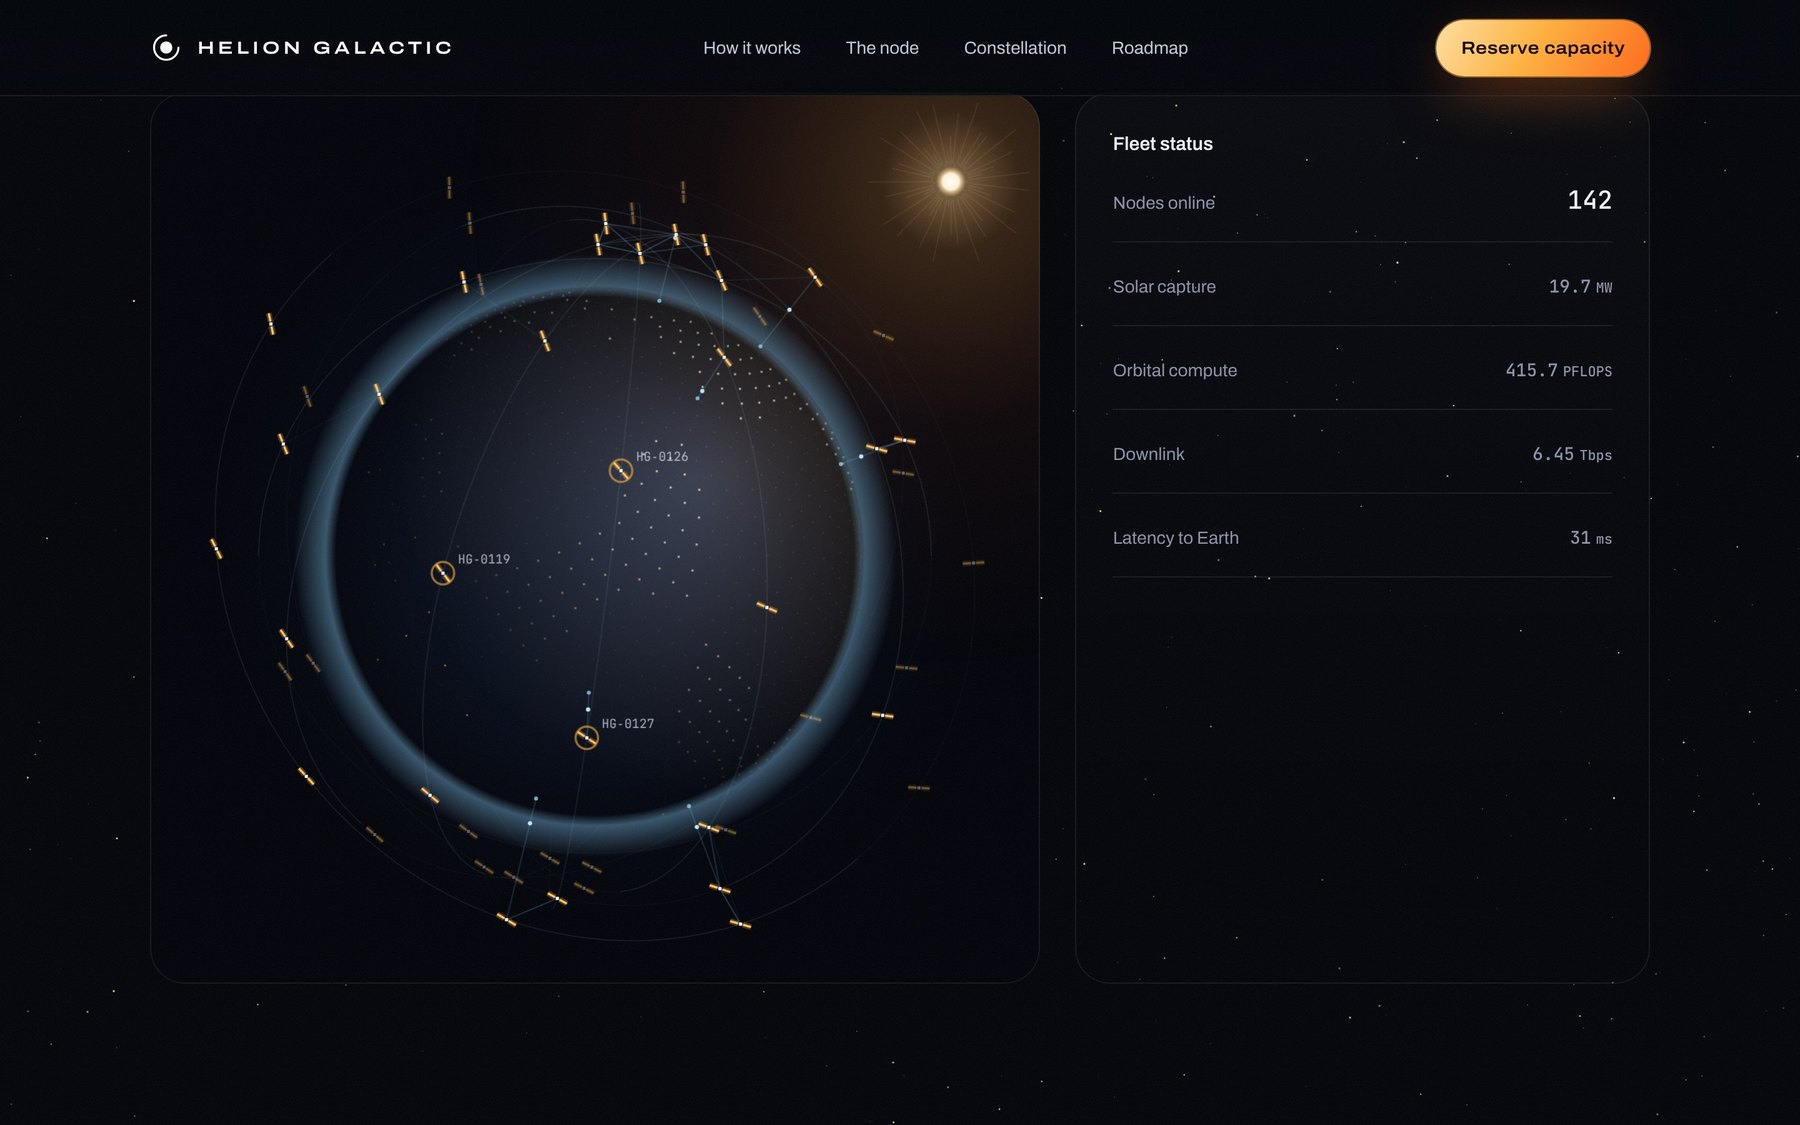This screenshot has width=1800, height=1125.
Task: Click the 31 ms latency value
Action: 1591,538
